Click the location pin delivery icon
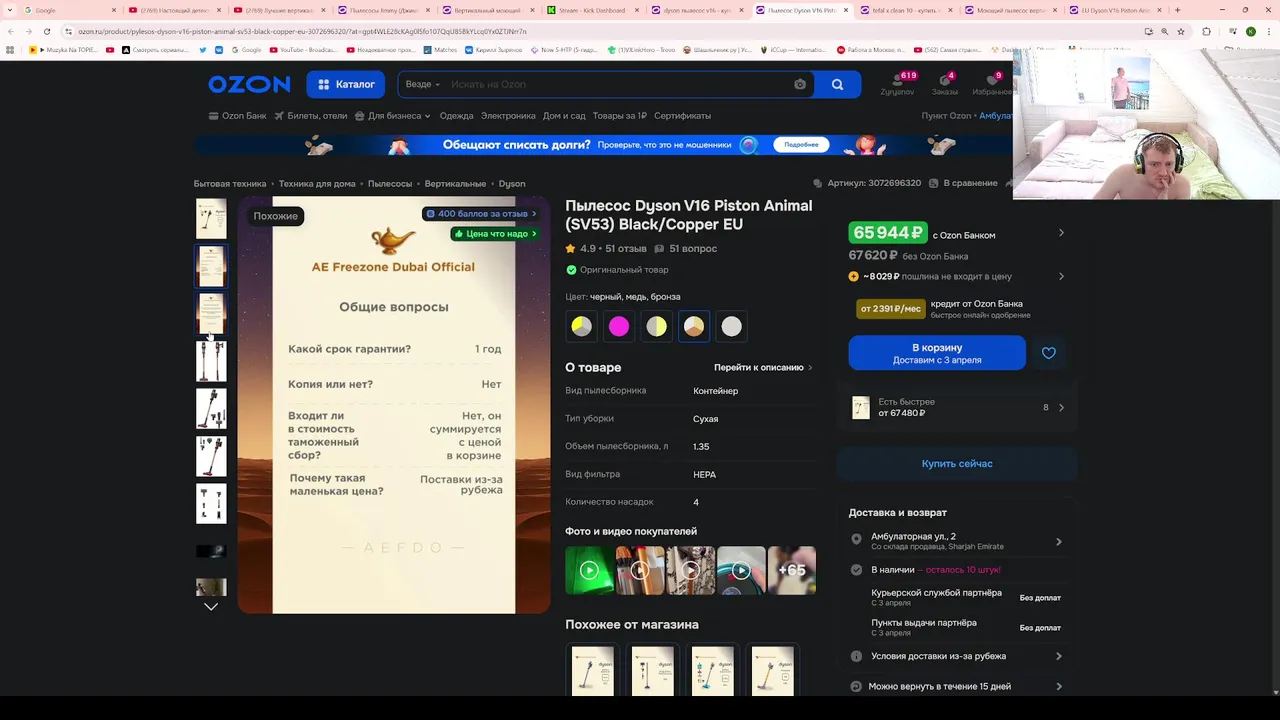This screenshot has height=720, width=1280. [x=856, y=540]
